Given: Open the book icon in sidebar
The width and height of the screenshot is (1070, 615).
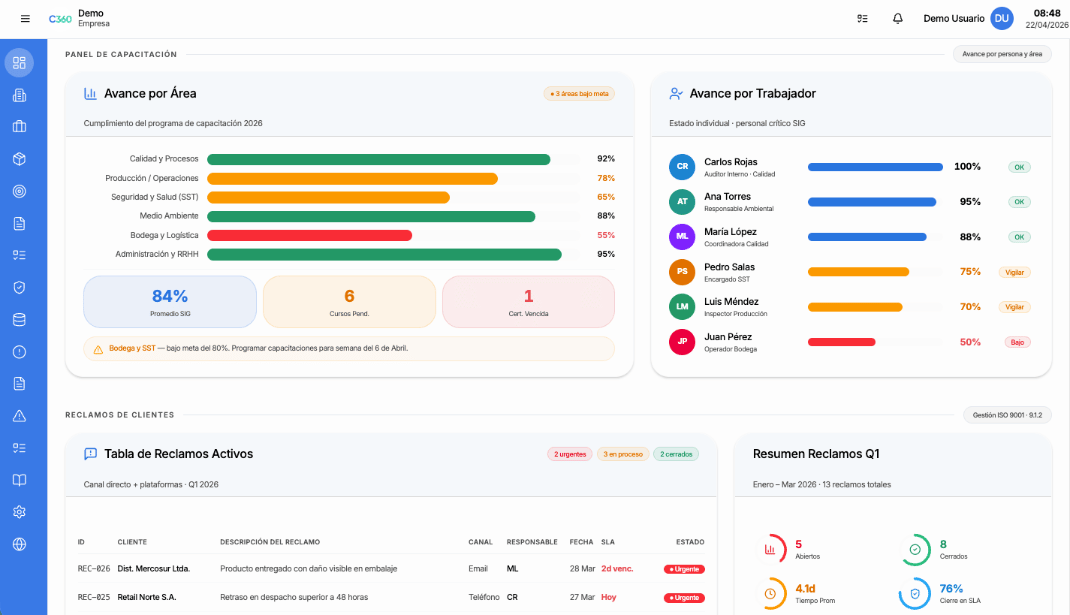Looking at the screenshot, I should (x=19, y=480).
